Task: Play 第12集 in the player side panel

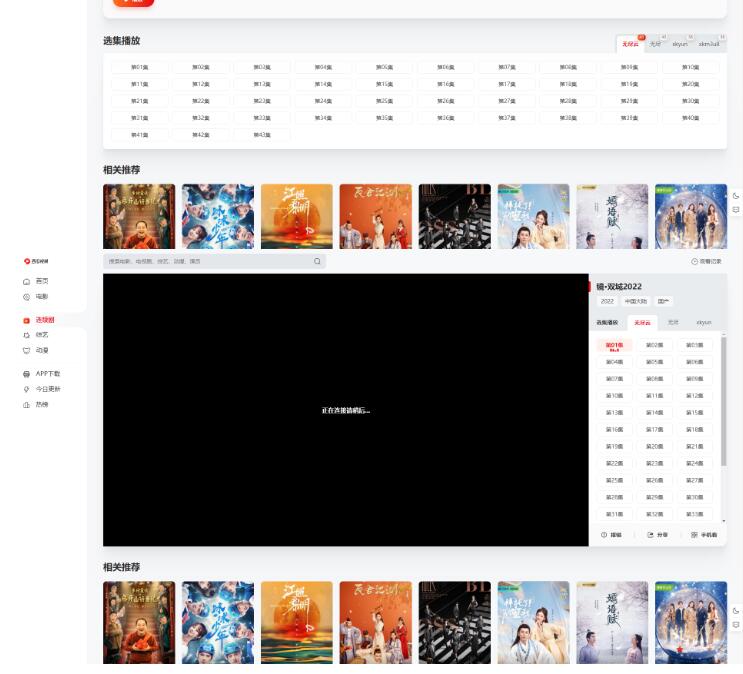Action: (x=695, y=395)
